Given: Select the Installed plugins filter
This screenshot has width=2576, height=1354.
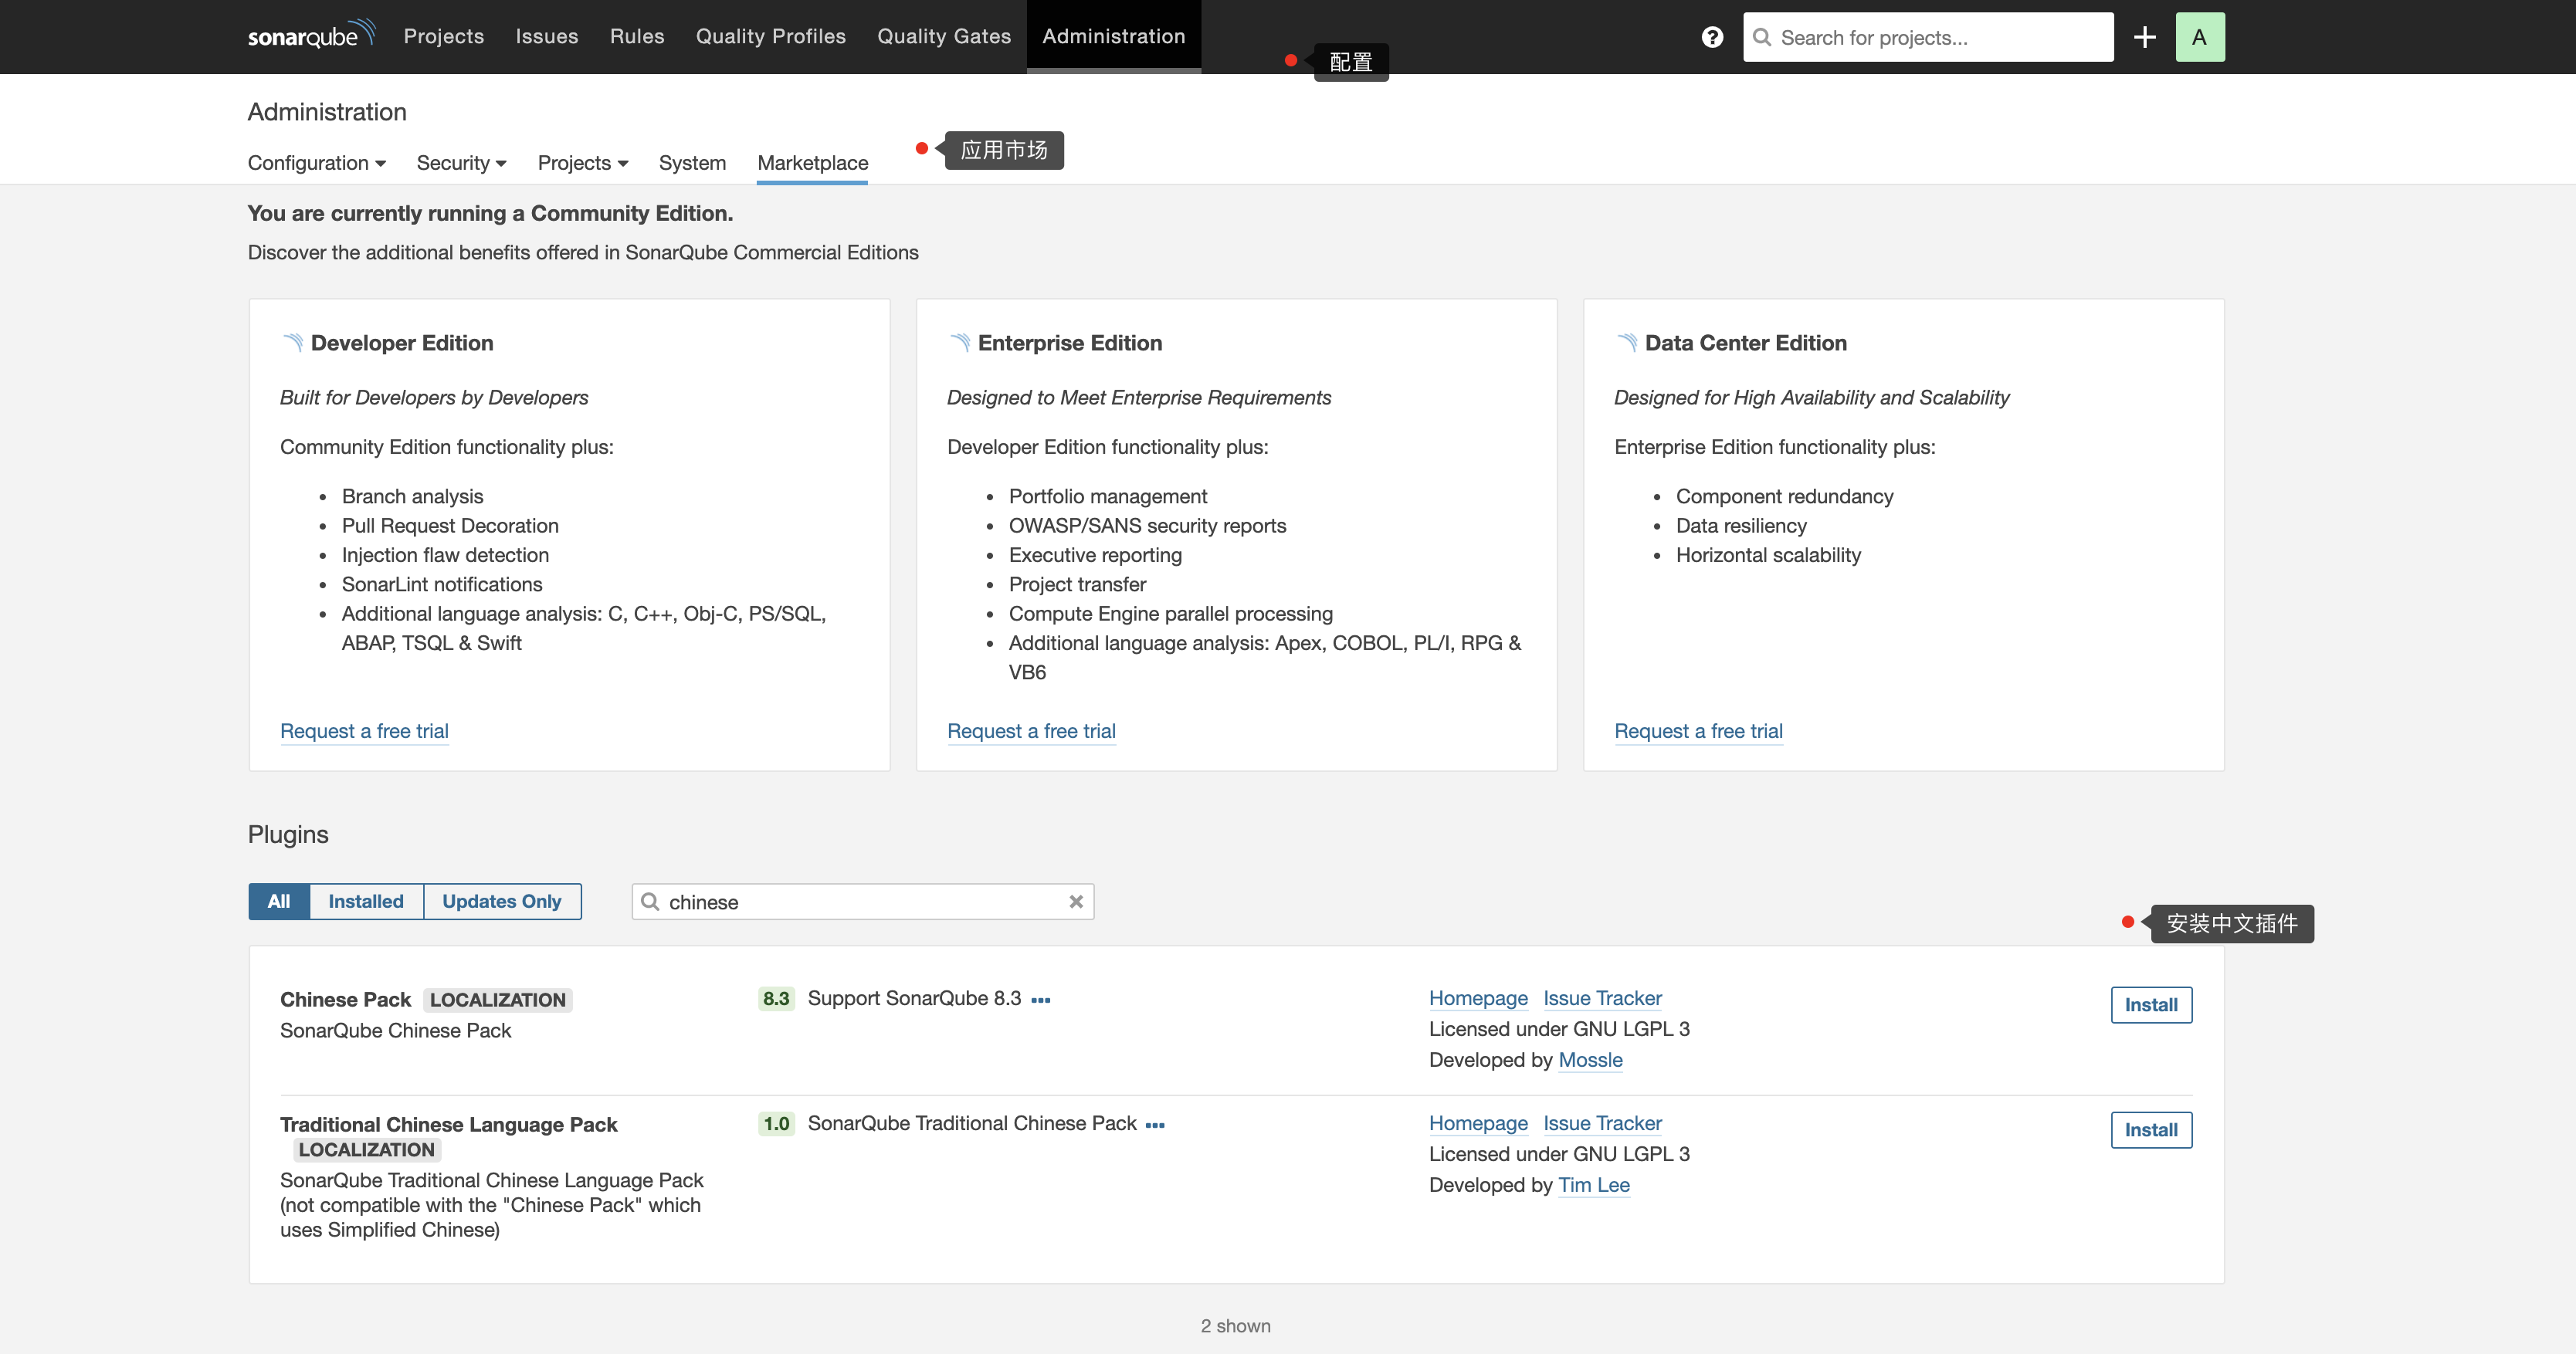Looking at the screenshot, I should pyautogui.click(x=365, y=901).
